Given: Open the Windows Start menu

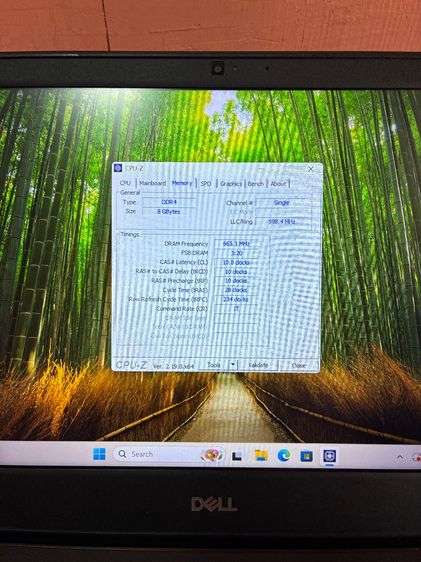Looking at the screenshot, I should click(99, 454).
